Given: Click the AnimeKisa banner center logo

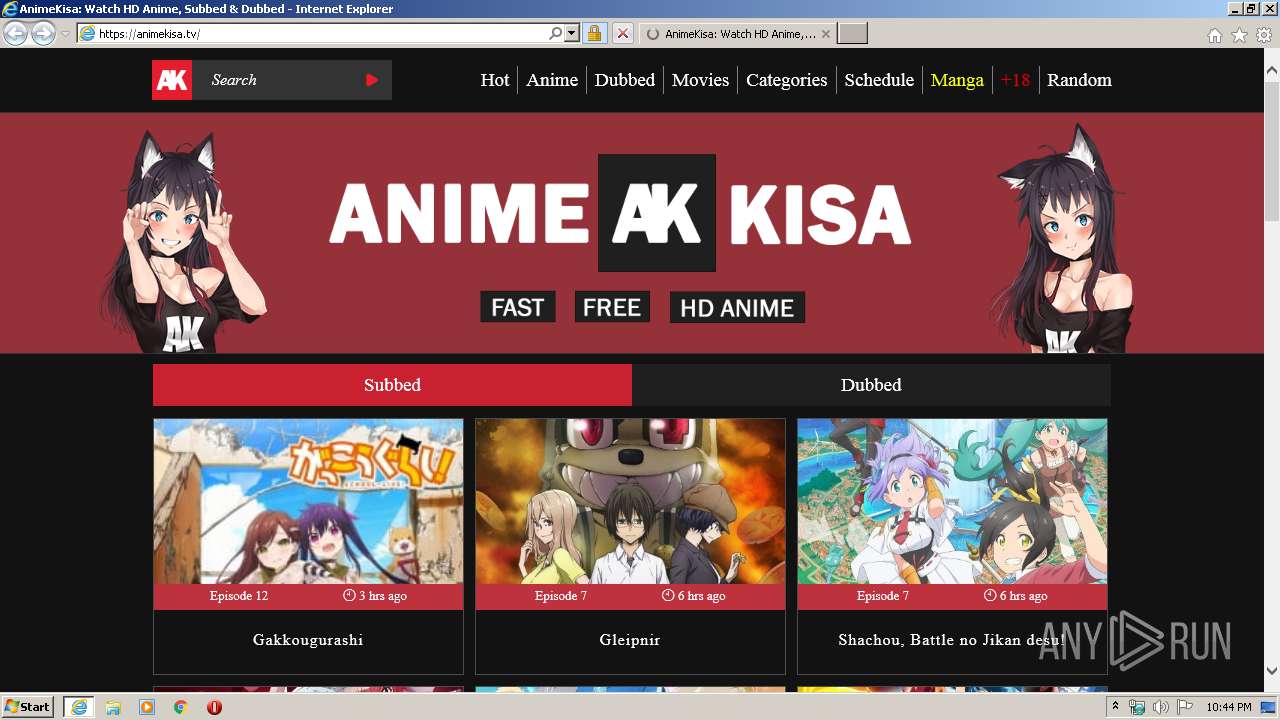Looking at the screenshot, I should pyautogui.click(x=657, y=213).
